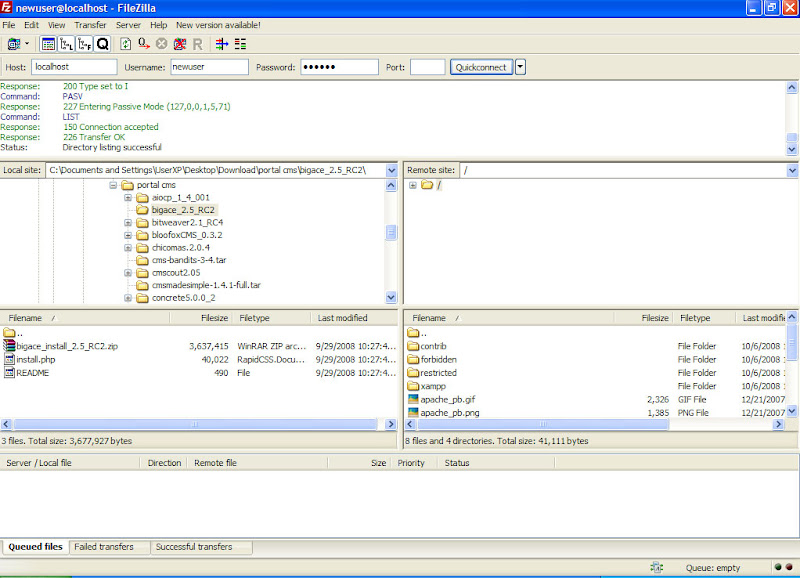Expand the chicomas.2.0.4 folder
This screenshot has width=800, height=578.
[x=128, y=248]
